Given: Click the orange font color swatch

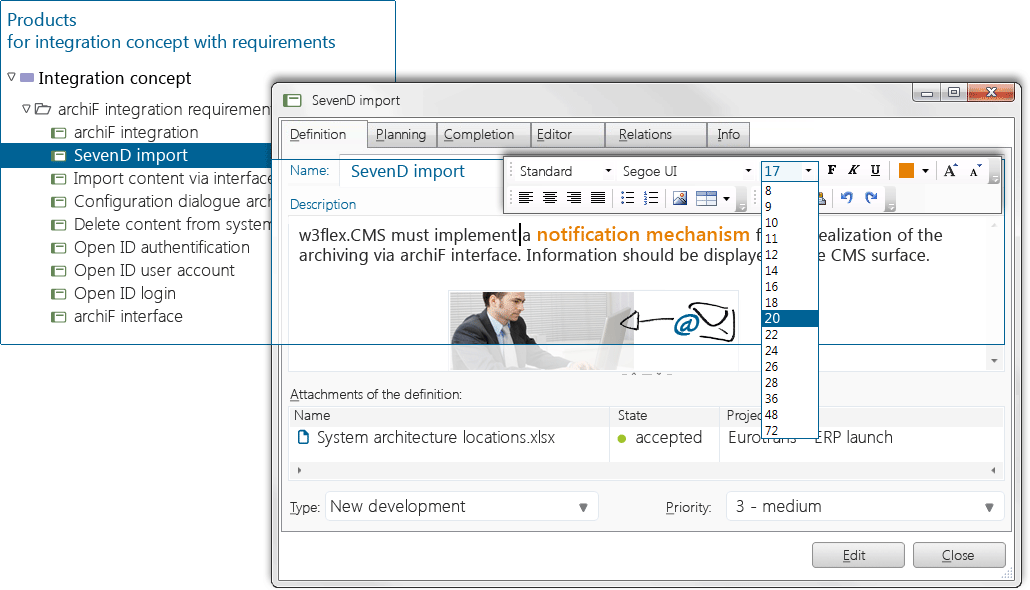Looking at the screenshot, I should (x=906, y=170).
